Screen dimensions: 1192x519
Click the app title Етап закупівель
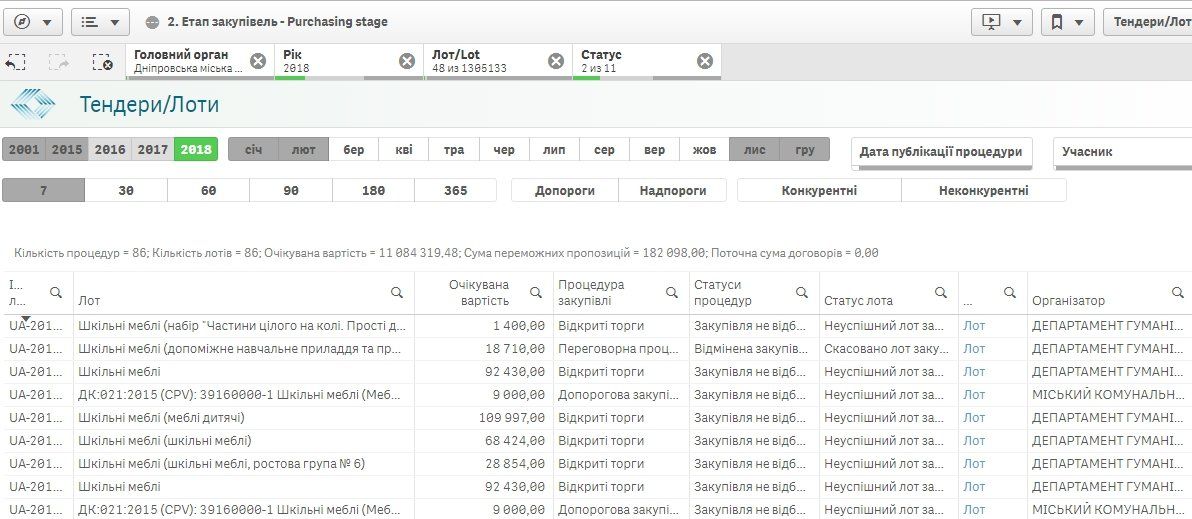pos(277,22)
